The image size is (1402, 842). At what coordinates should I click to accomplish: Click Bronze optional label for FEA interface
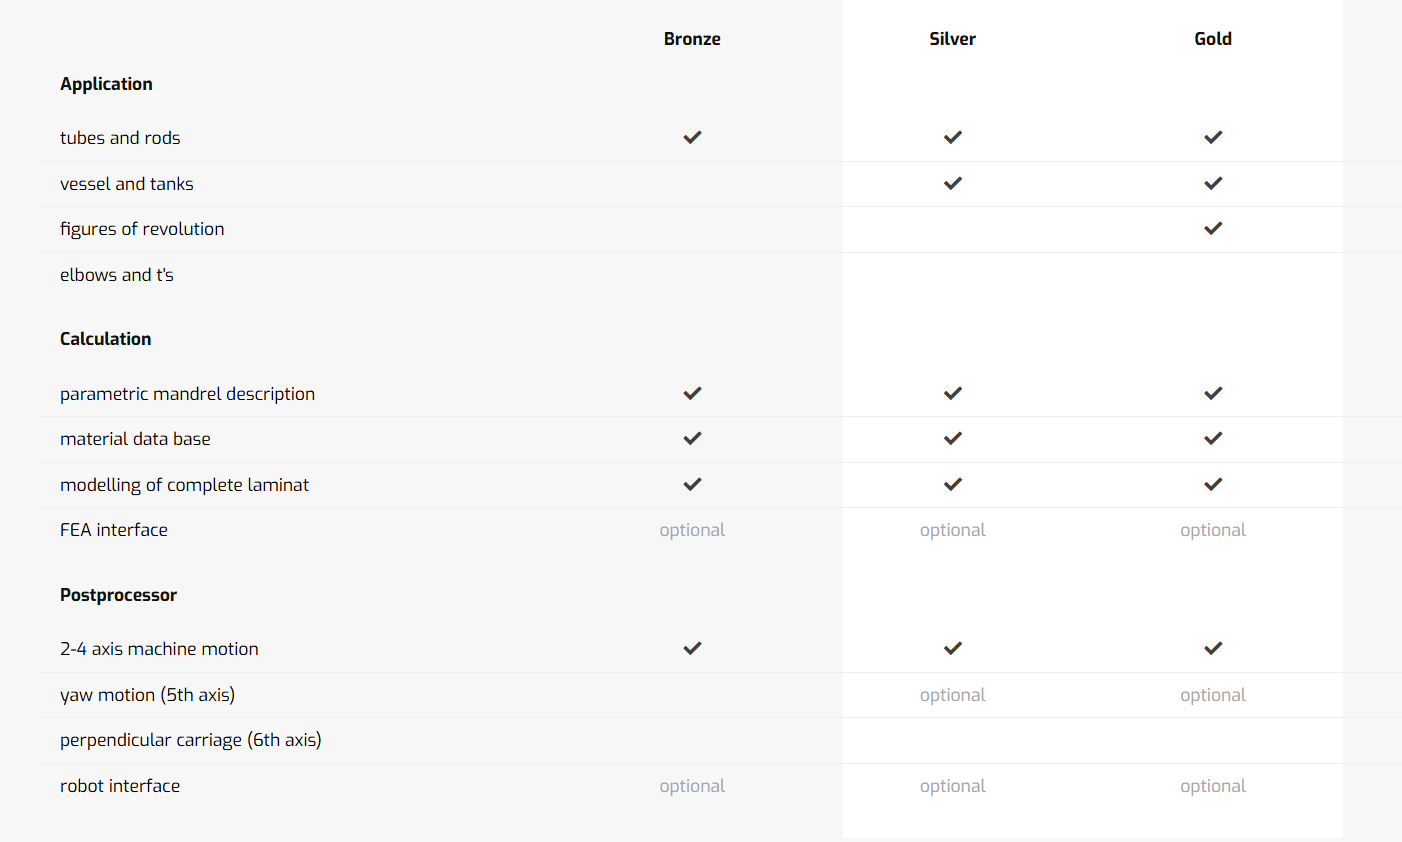coord(692,530)
